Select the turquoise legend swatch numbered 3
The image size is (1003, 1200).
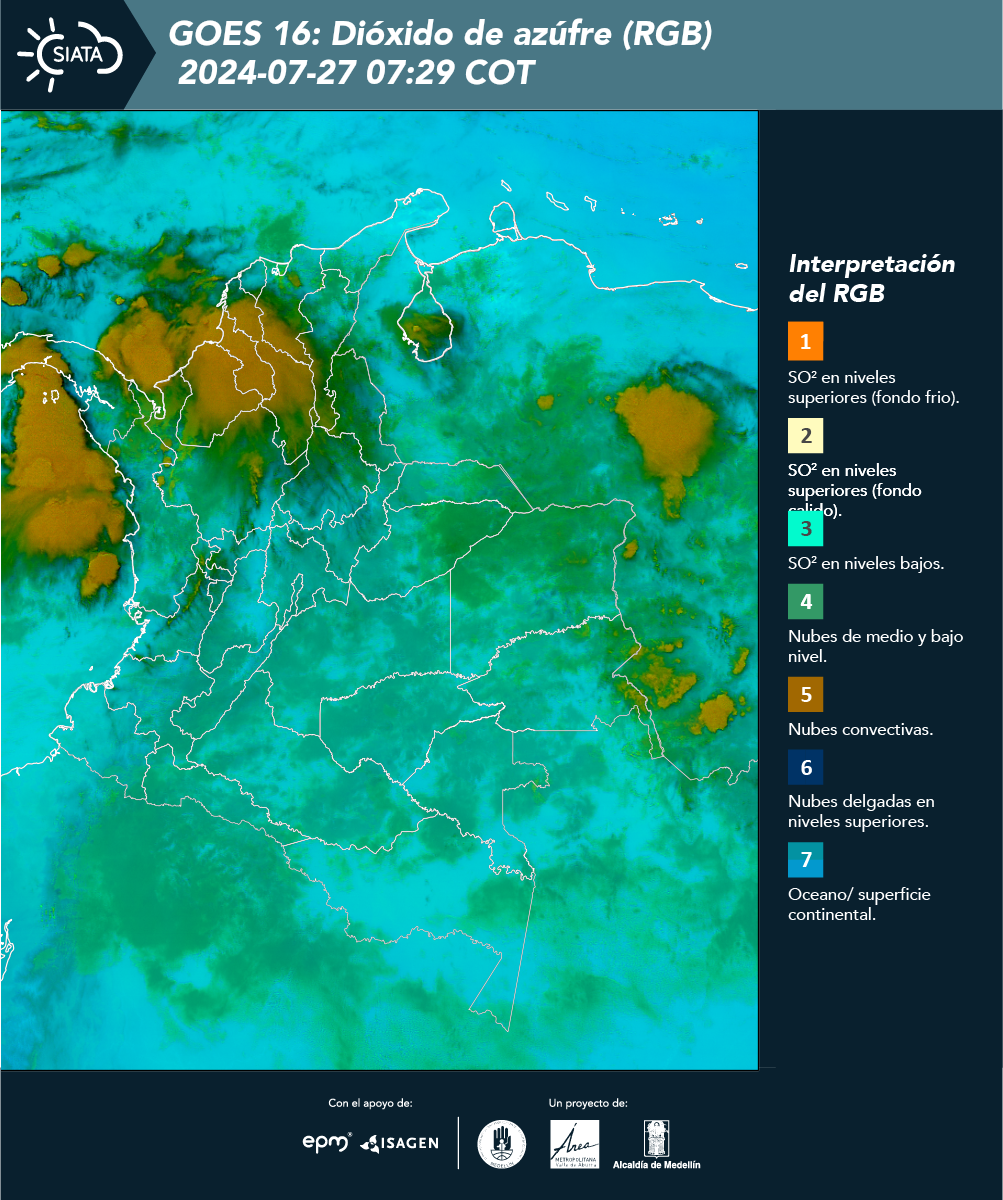pos(805,527)
